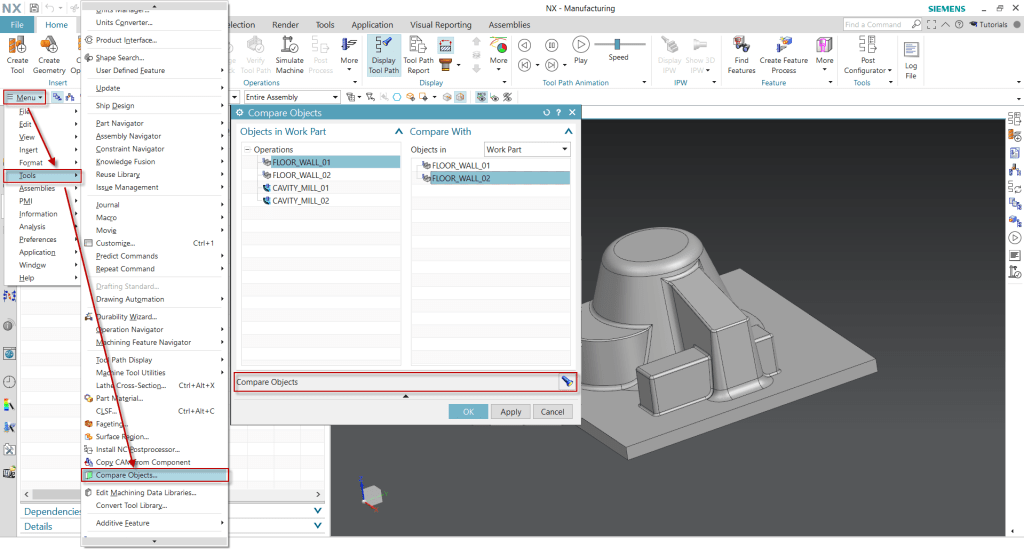Collapse the Objects in Work Part section
Screen dimensions: 1024x549
pyautogui.click(x=398, y=131)
